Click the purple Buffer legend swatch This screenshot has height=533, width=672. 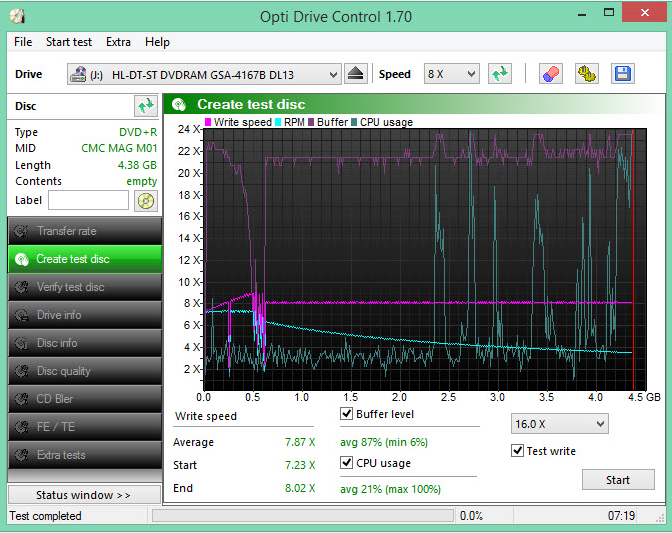(x=311, y=122)
